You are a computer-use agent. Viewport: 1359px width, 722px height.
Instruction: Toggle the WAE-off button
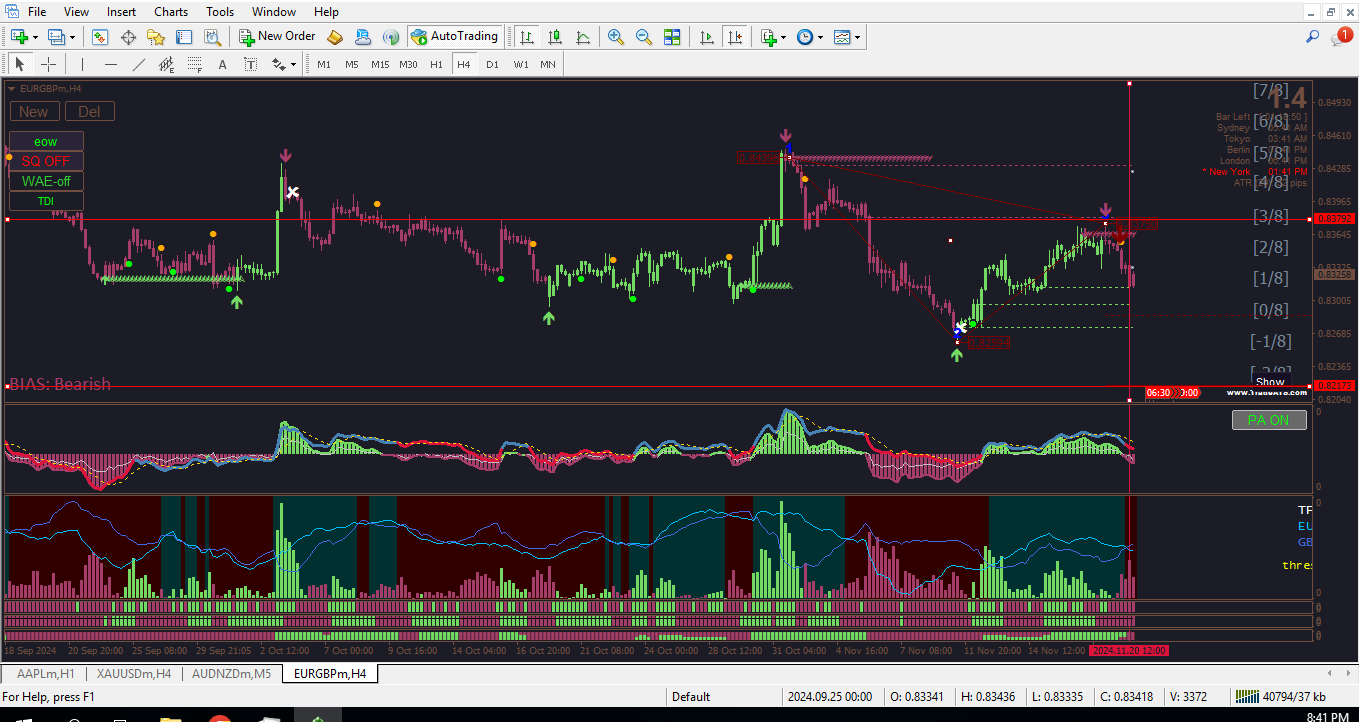point(46,181)
